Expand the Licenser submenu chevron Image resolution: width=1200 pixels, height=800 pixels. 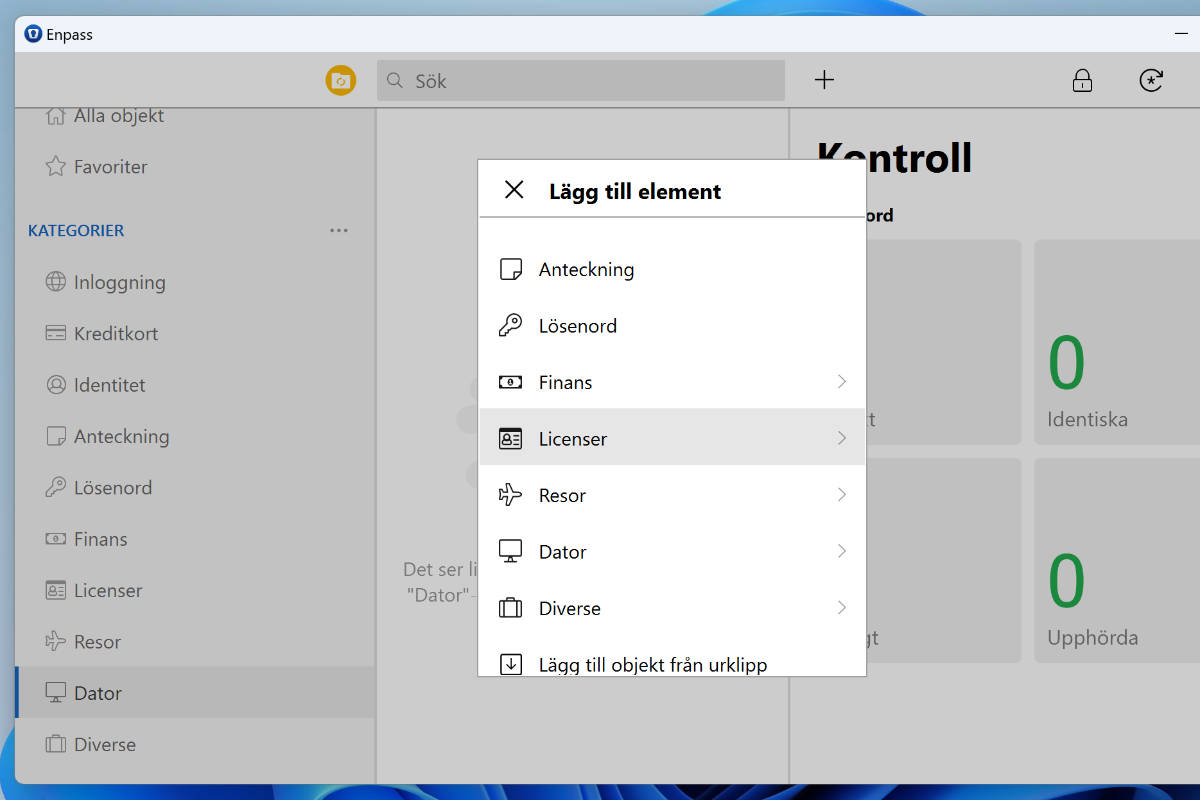coord(842,438)
